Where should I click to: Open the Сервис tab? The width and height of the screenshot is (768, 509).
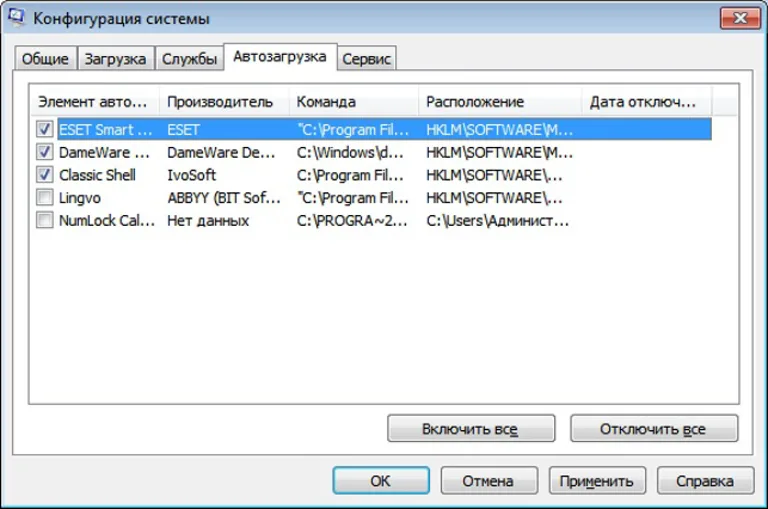pos(366,59)
